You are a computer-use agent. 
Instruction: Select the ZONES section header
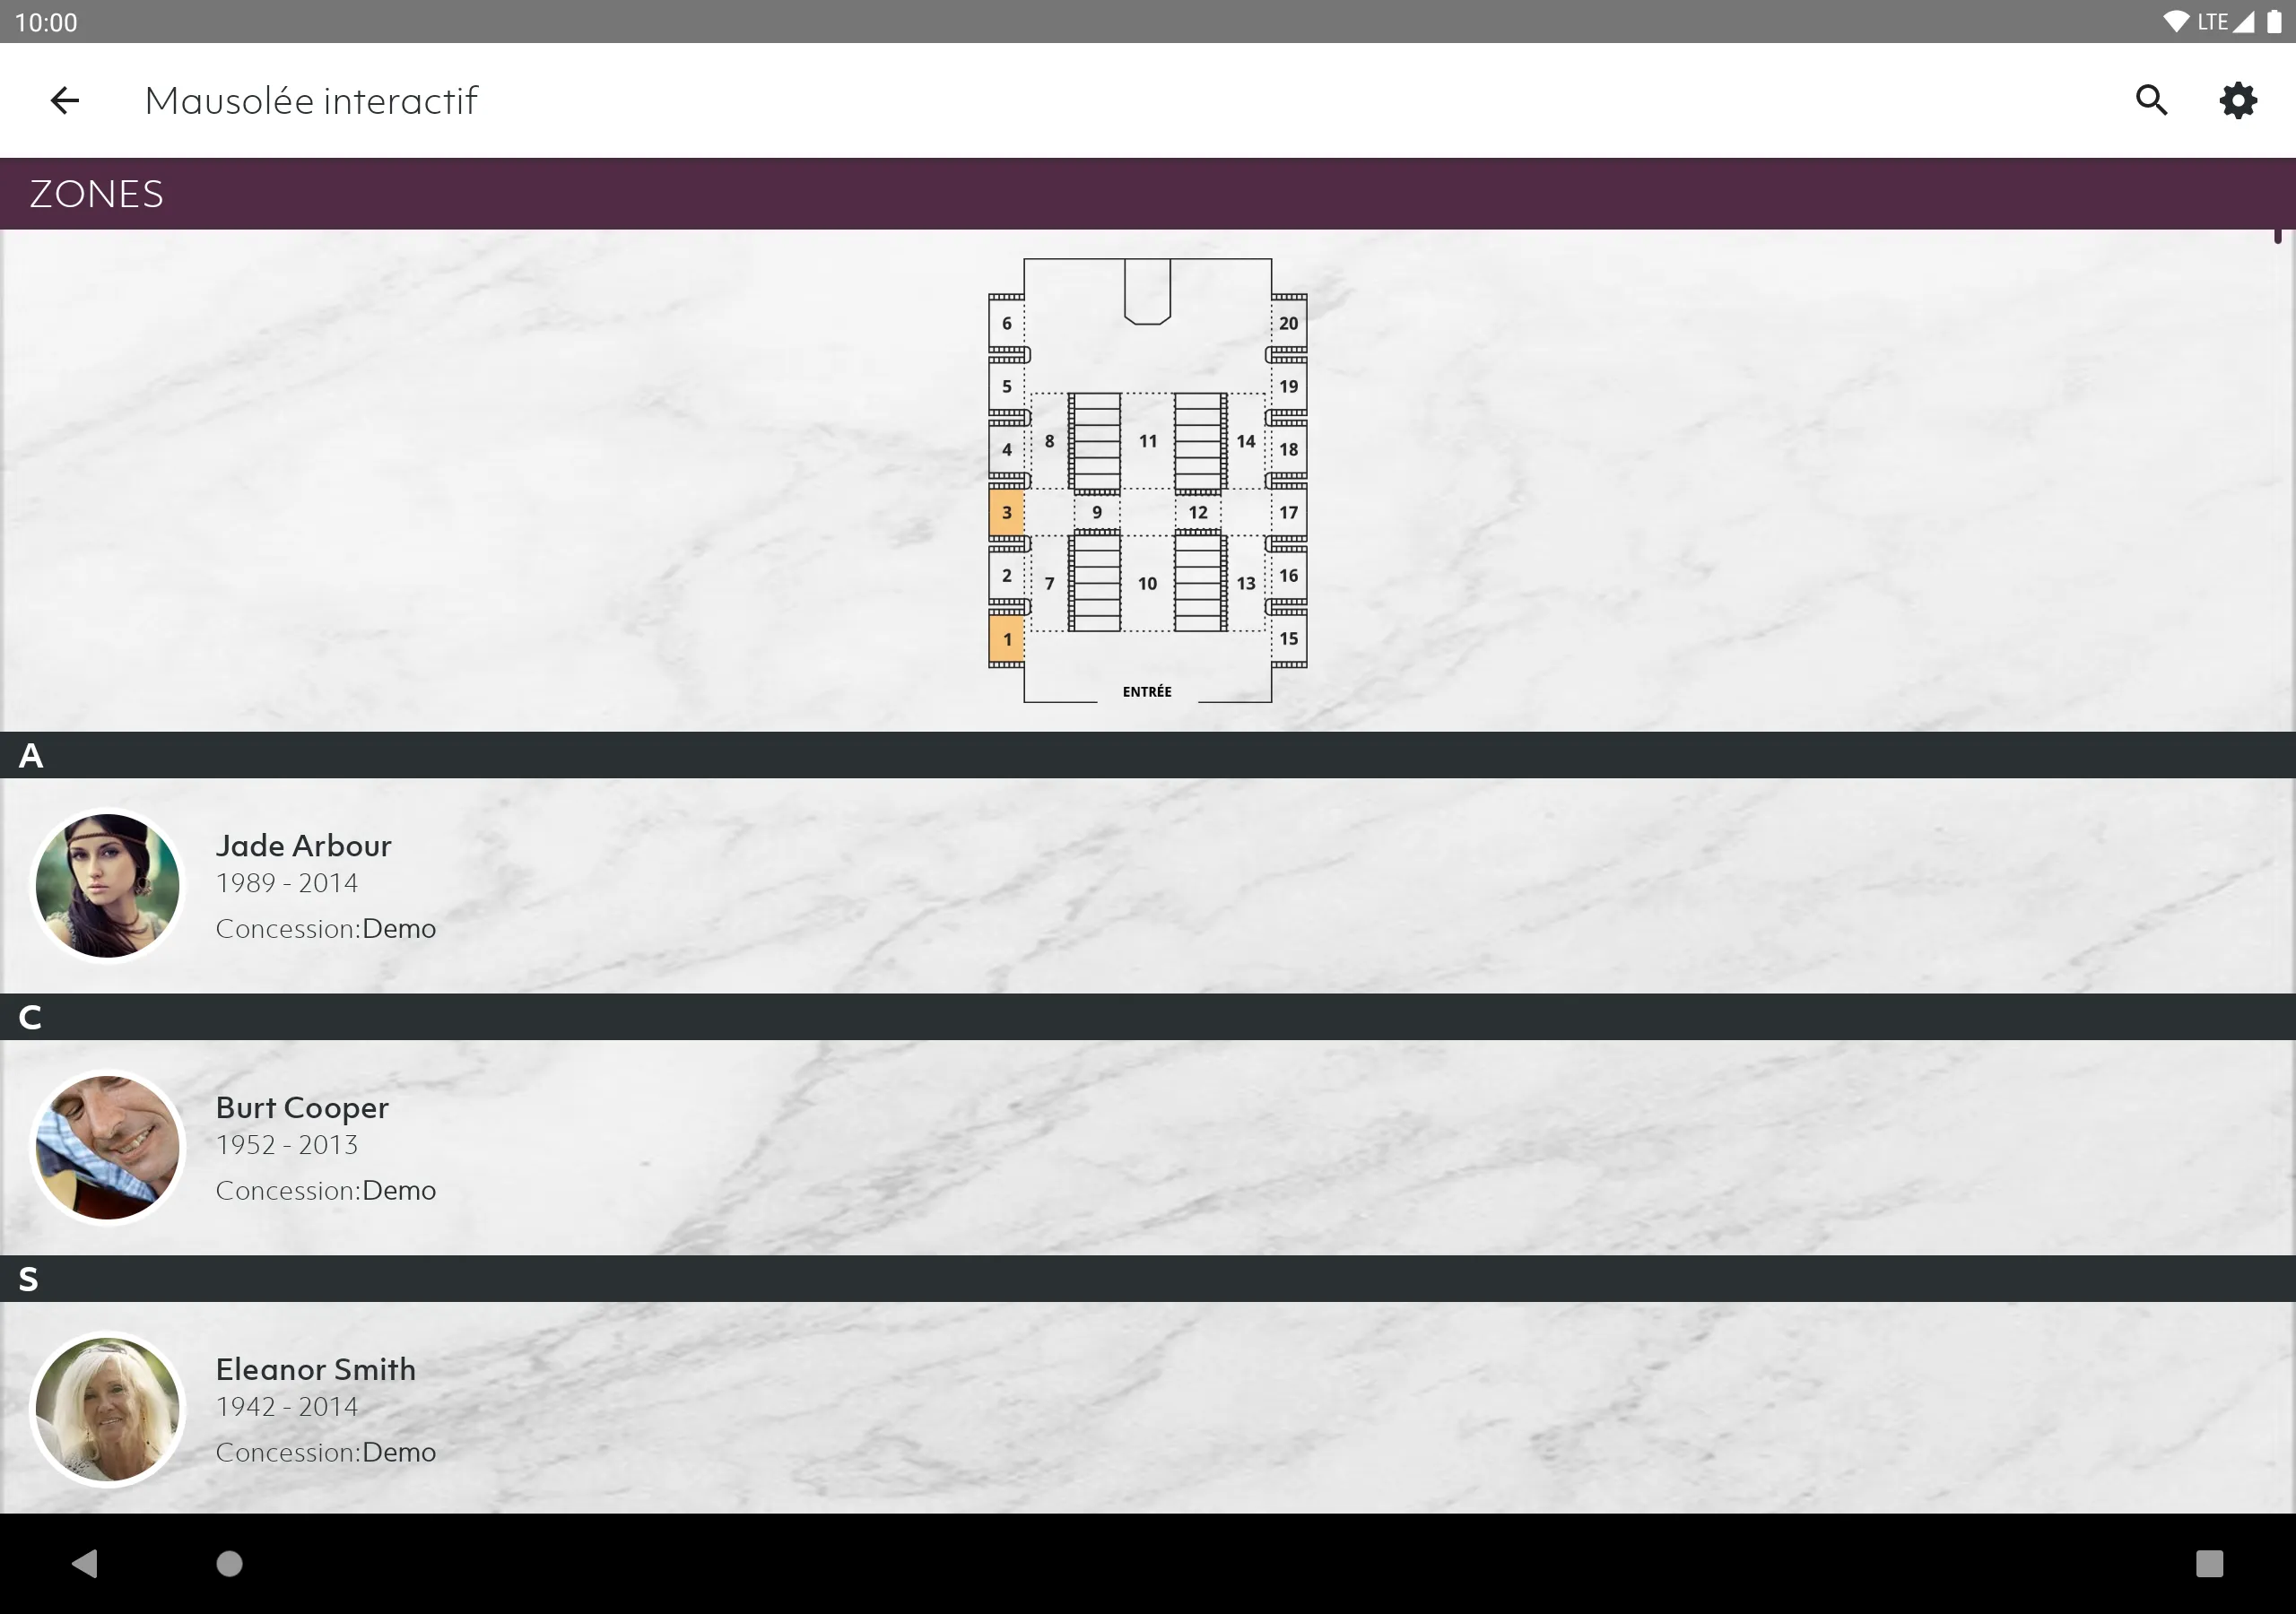1148,192
